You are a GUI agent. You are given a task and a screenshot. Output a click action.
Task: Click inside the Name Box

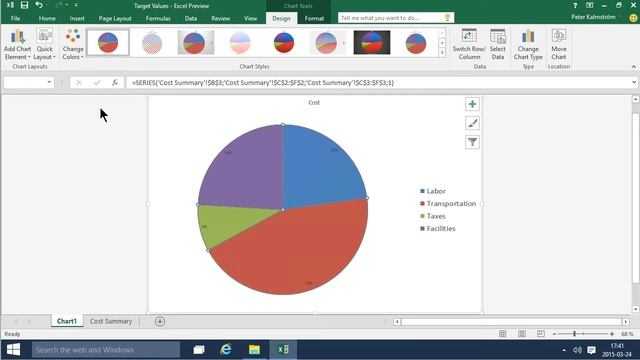coord(24,82)
